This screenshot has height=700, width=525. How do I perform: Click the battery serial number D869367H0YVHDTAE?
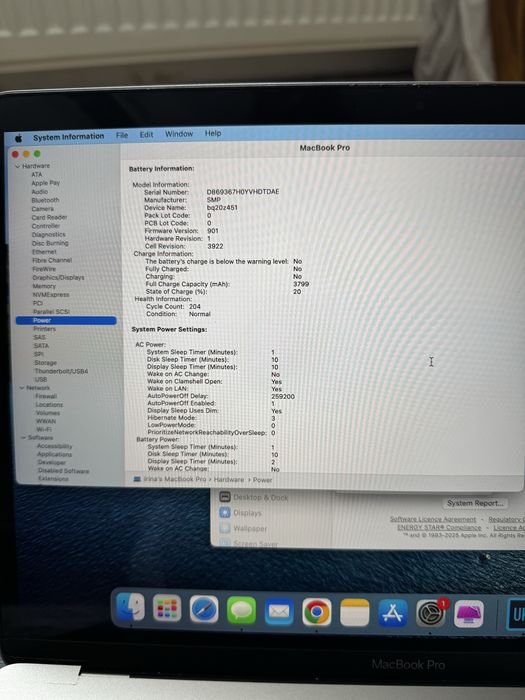(x=243, y=192)
